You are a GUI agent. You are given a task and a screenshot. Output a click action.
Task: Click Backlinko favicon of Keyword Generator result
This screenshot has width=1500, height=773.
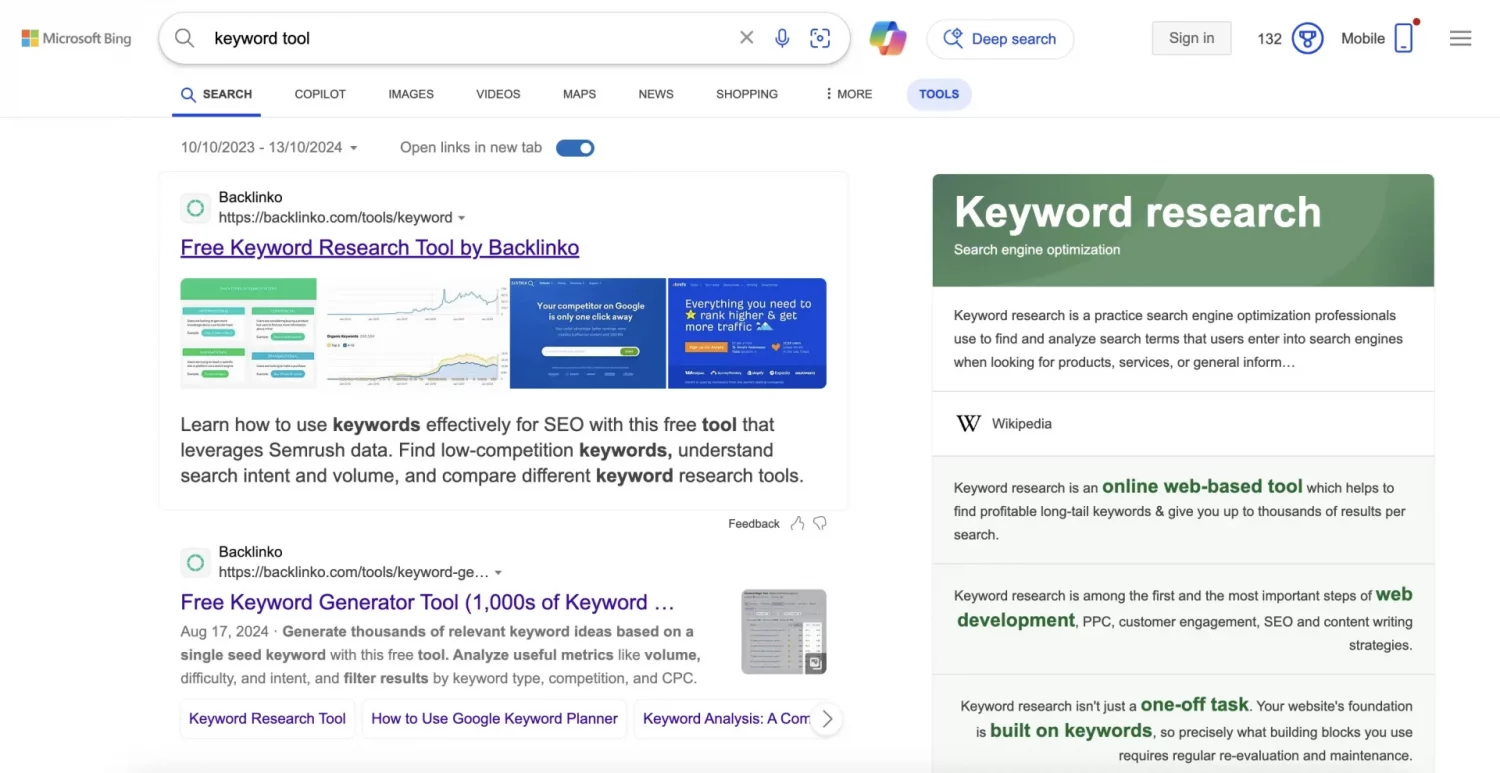click(195, 562)
